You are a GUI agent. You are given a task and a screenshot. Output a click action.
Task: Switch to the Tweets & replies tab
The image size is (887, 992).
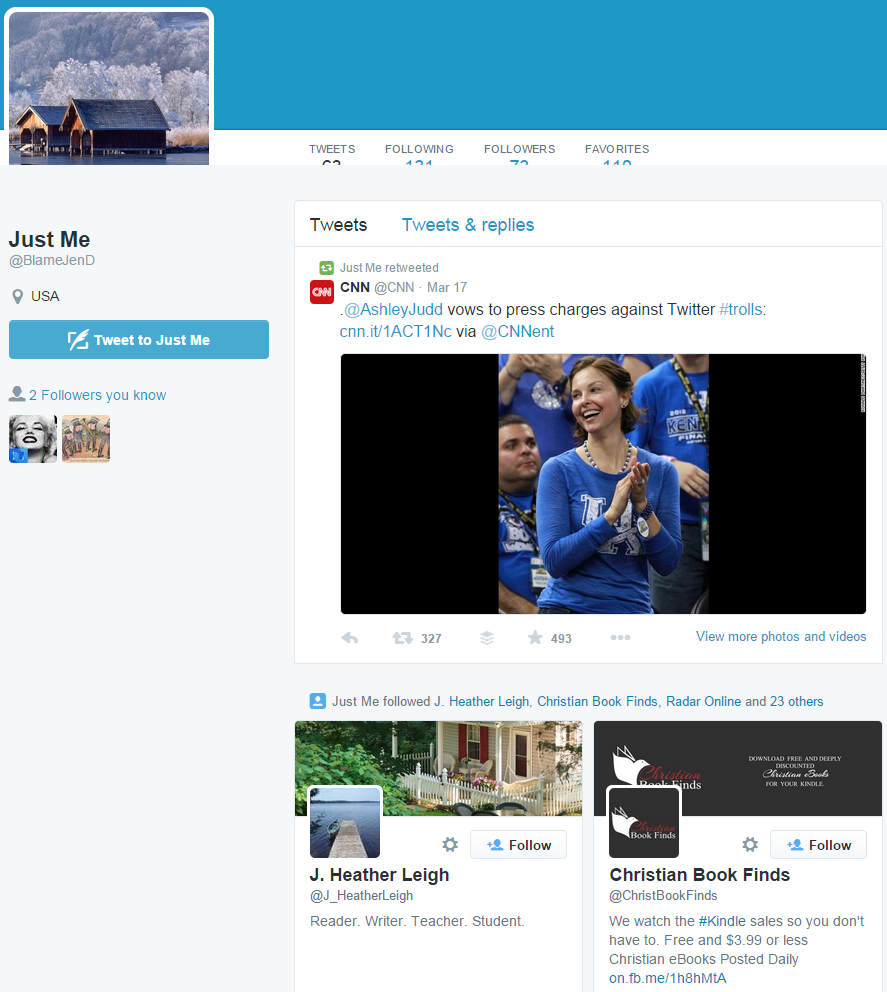point(468,225)
